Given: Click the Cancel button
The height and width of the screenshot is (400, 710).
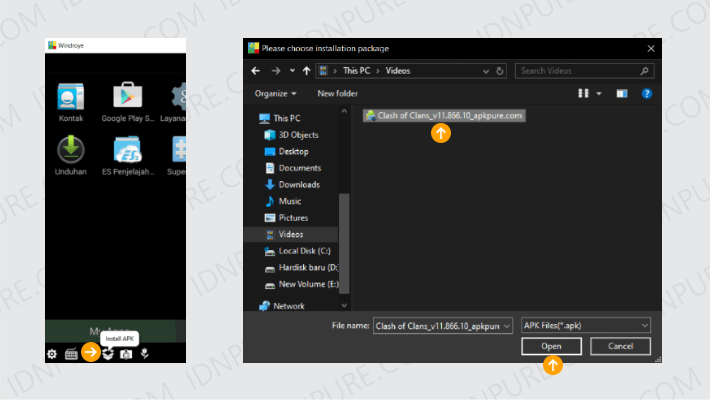Looking at the screenshot, I should (x=620, y=346).
